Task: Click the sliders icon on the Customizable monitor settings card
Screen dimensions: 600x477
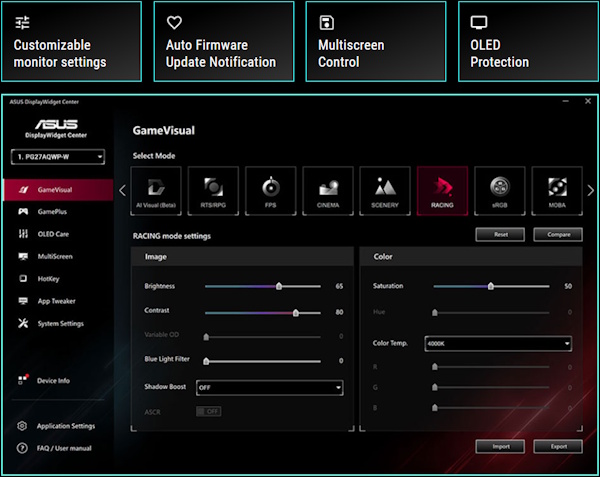Action: [22, 23]
